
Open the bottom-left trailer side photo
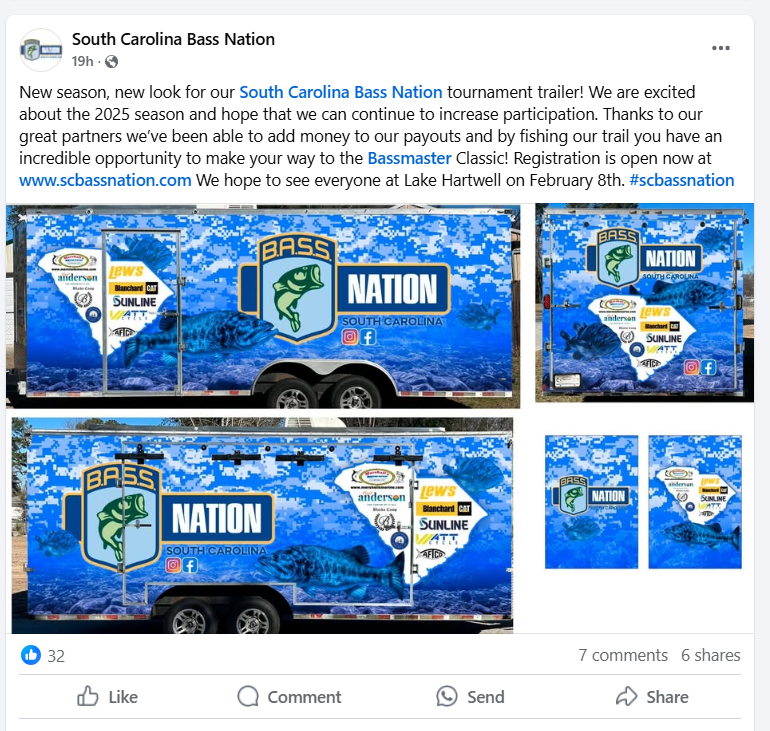[x=263, y=525]
